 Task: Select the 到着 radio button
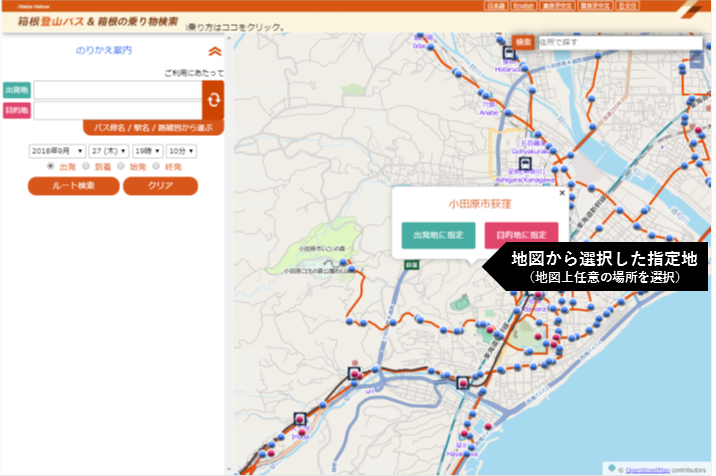pos(86,167)
